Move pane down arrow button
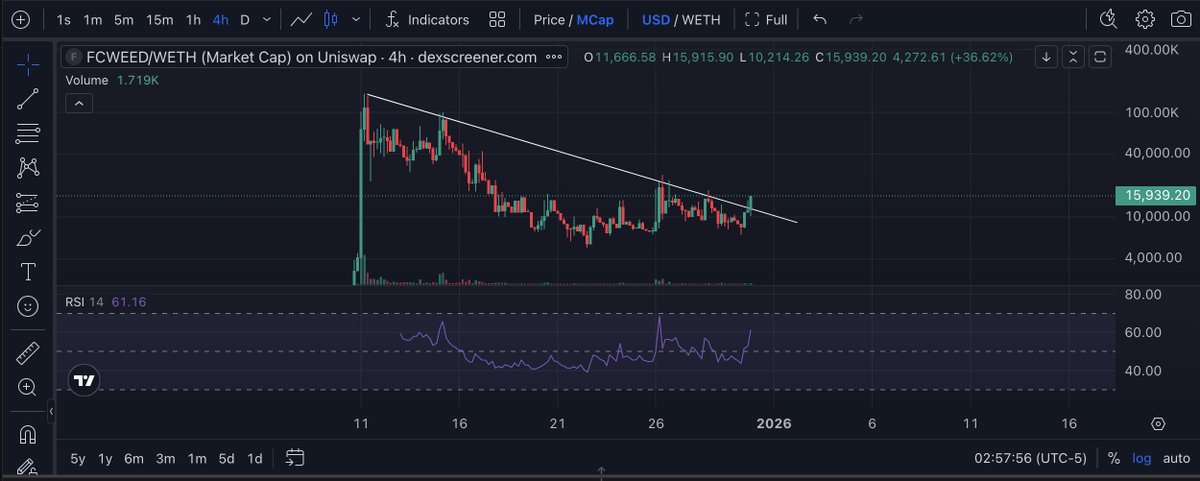Screen dimensions: 1200x481 coord(1045,57)
